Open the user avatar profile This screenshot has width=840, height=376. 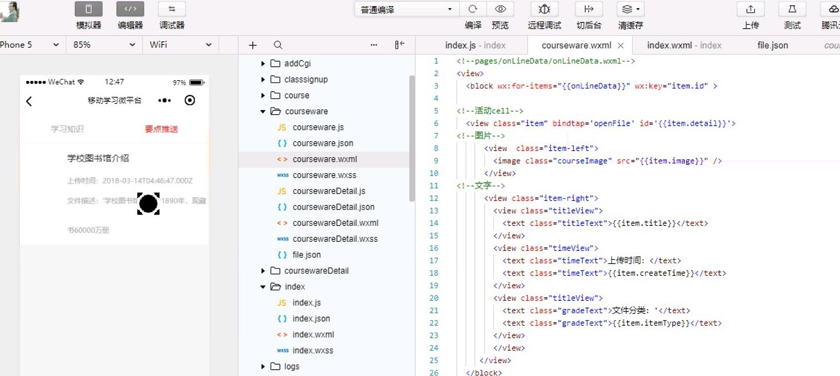click(x=9, y=11)
